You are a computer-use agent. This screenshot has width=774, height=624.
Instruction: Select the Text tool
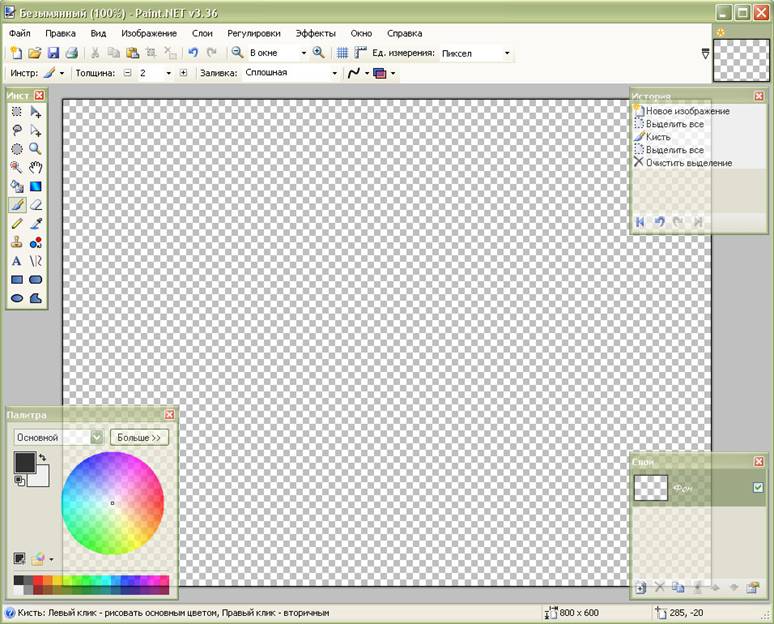(x=17, y=261)
